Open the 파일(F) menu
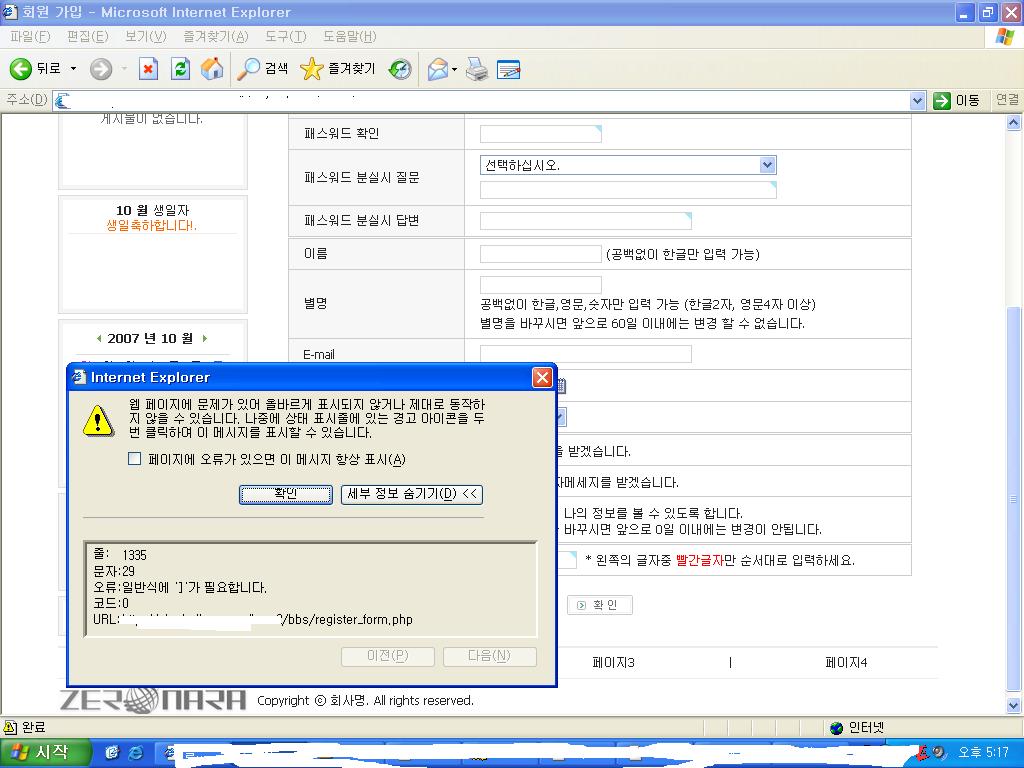The image size is (1024, 768). 29,36
